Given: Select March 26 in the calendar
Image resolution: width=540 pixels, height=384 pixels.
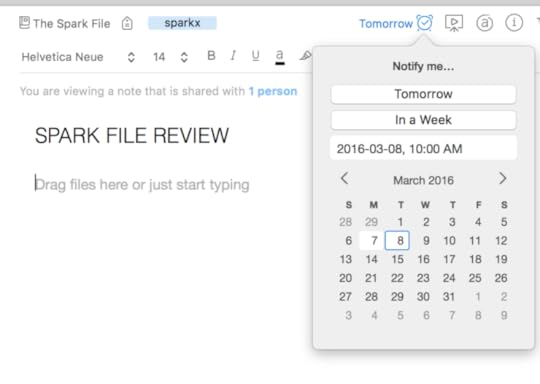Looking at the screenshot, I should [x=501, y=278].
